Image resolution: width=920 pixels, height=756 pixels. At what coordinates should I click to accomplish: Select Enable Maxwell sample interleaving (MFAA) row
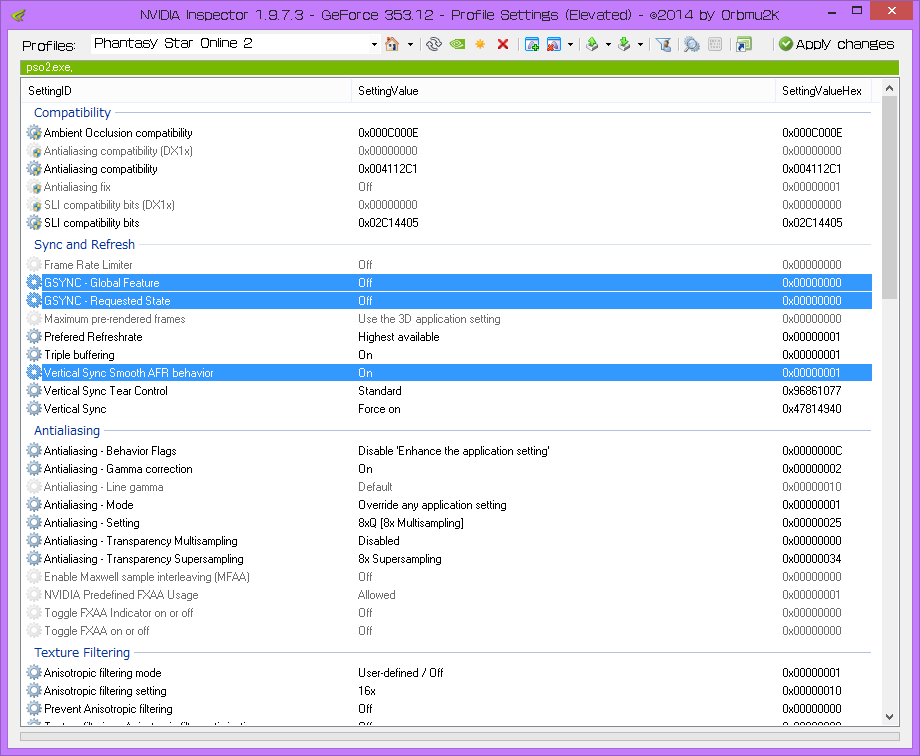[x=449, y=577]
